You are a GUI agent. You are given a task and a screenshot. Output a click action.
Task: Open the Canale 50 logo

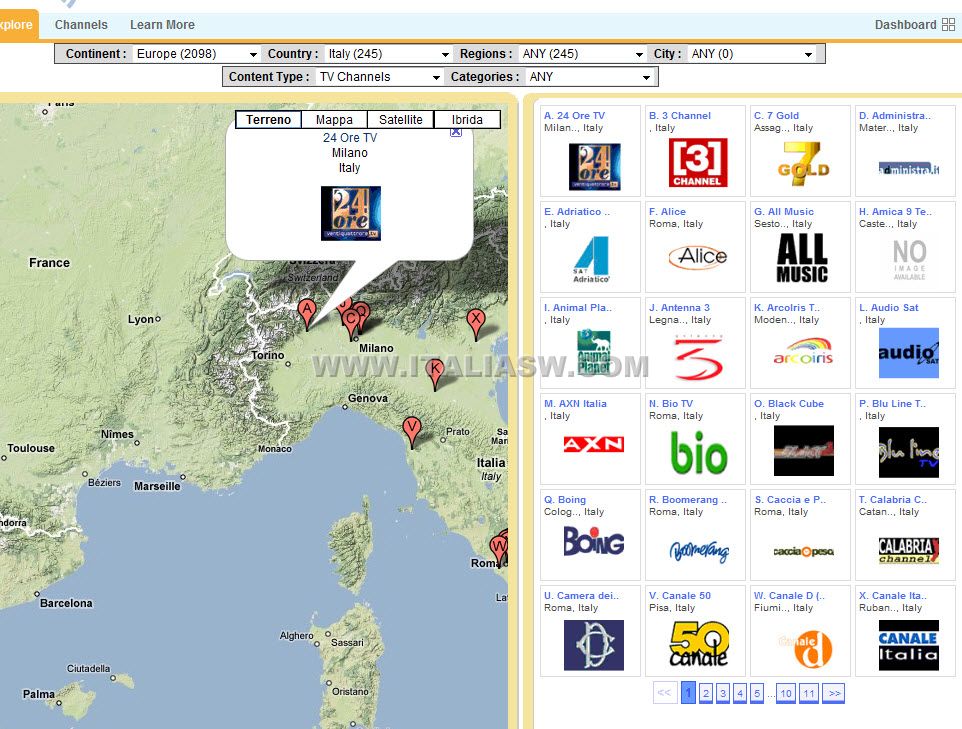(699, 644)
